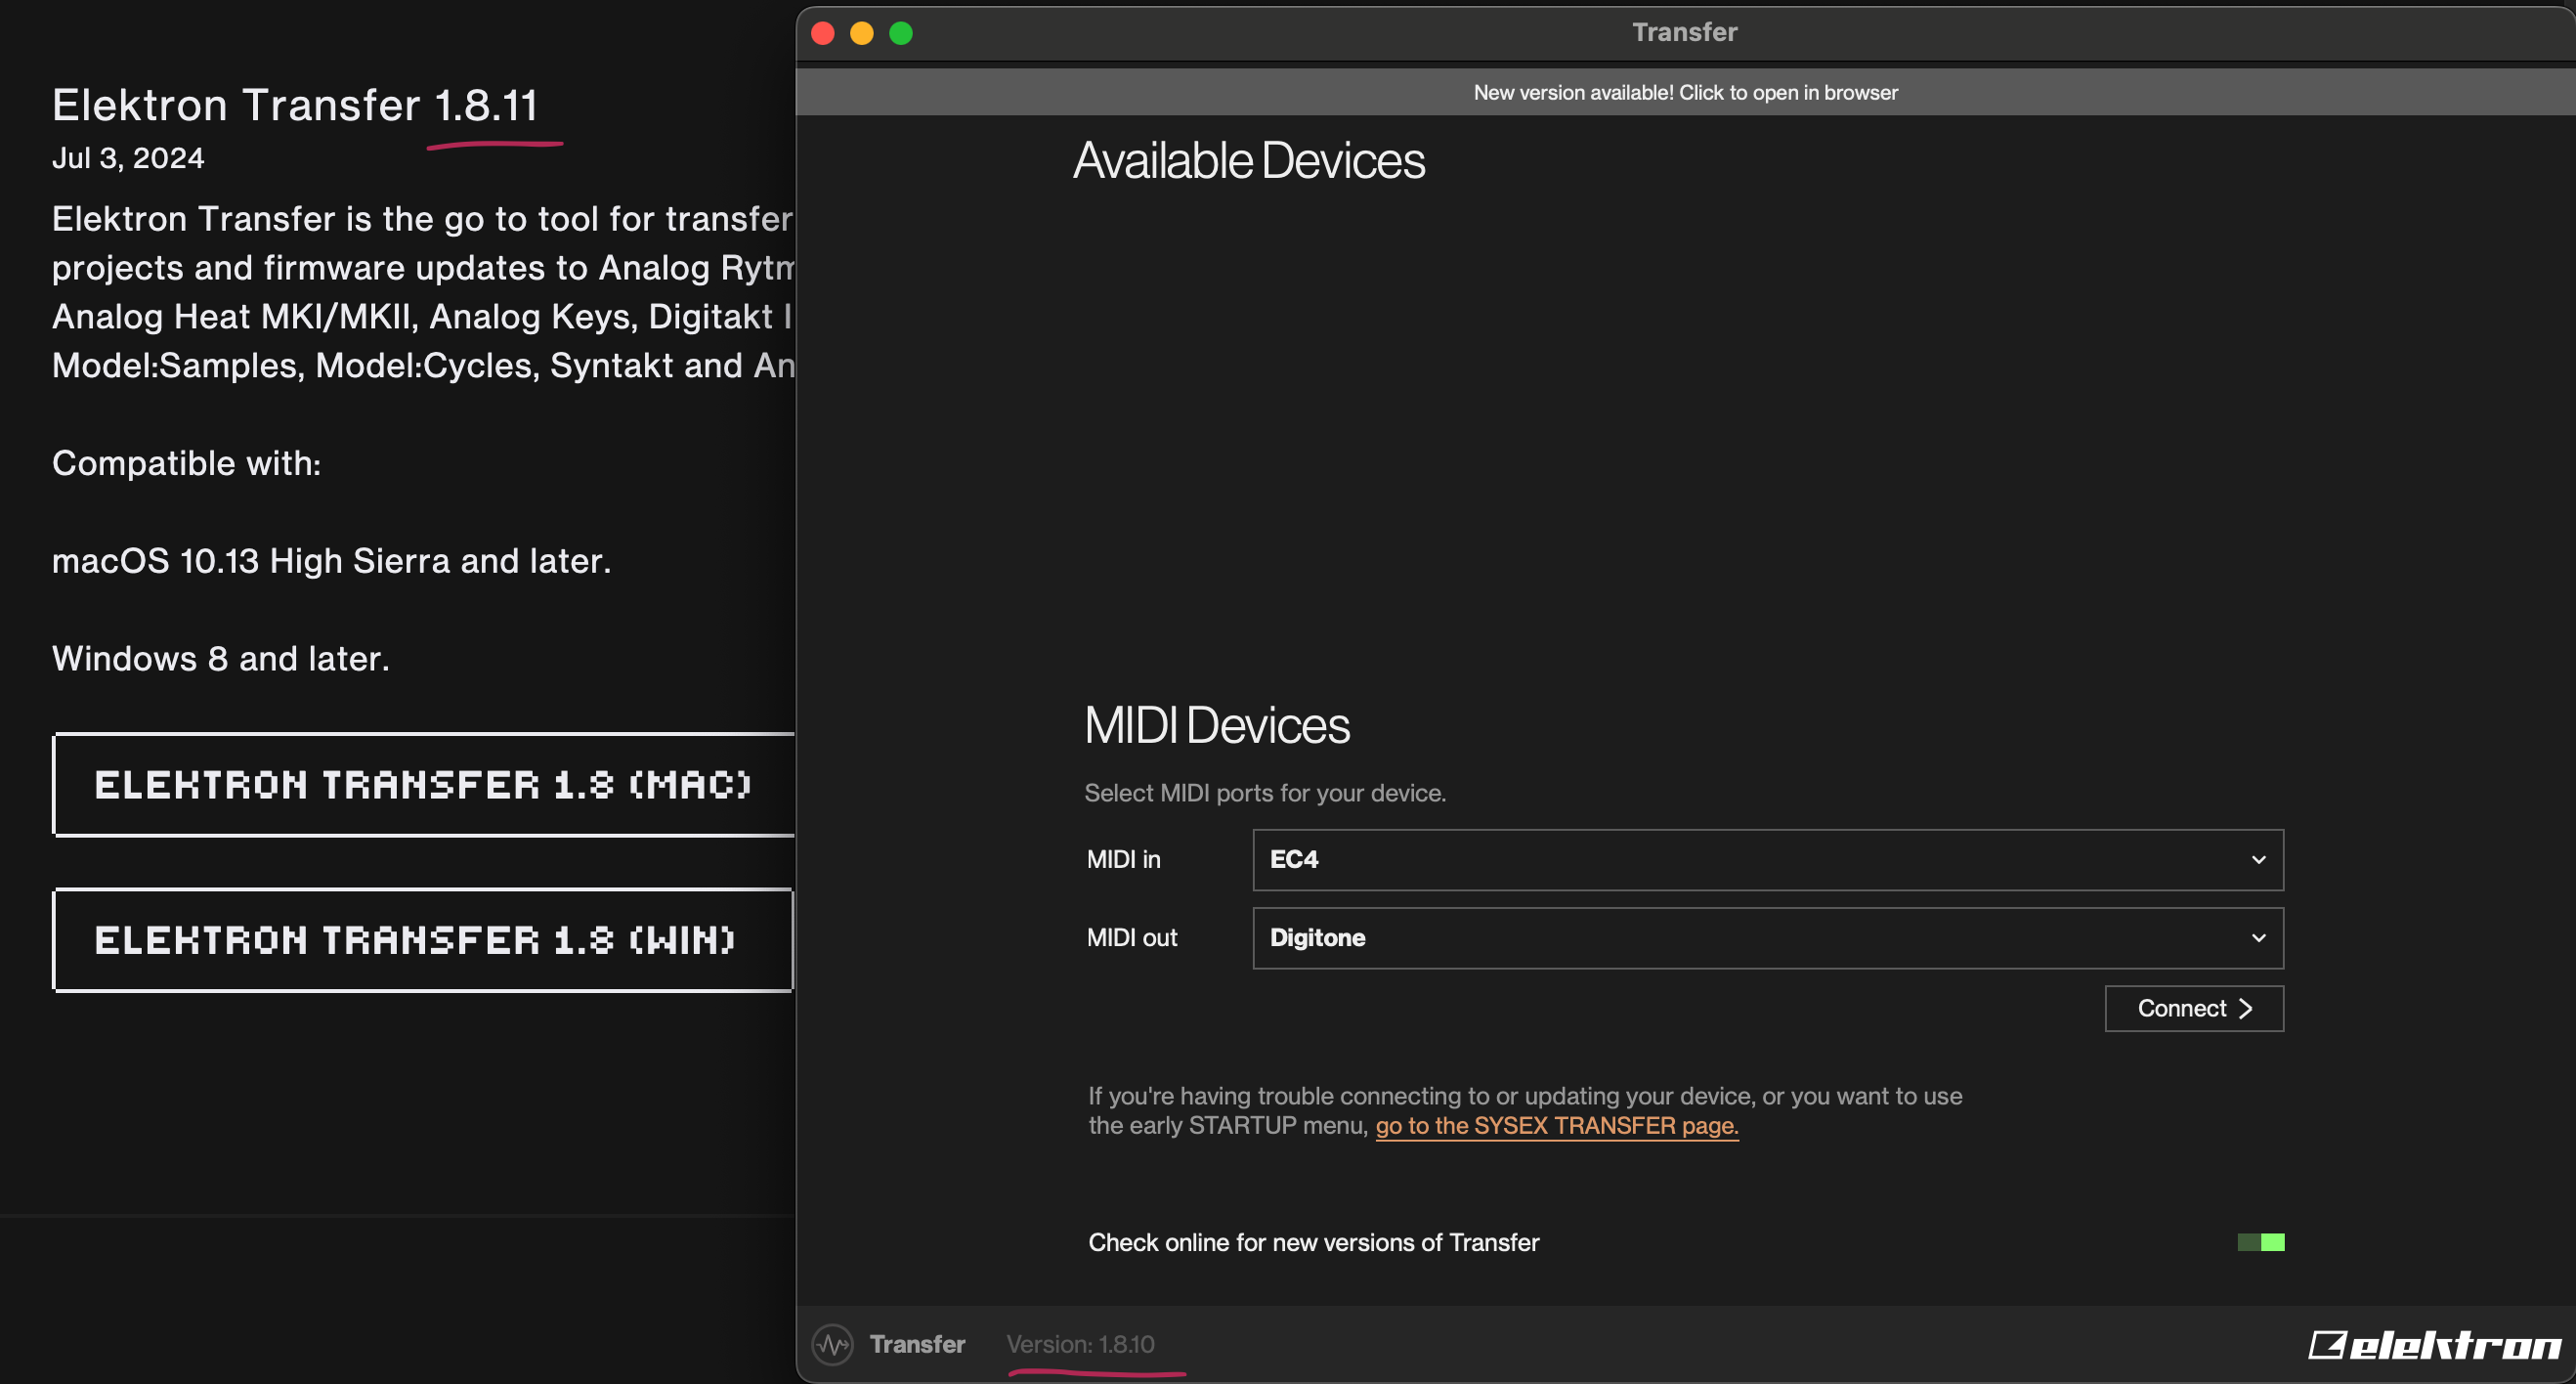Click the 'Elektron Transfer 1.8.11' heading
The image size is (2576, 1384).
point(295,105)
